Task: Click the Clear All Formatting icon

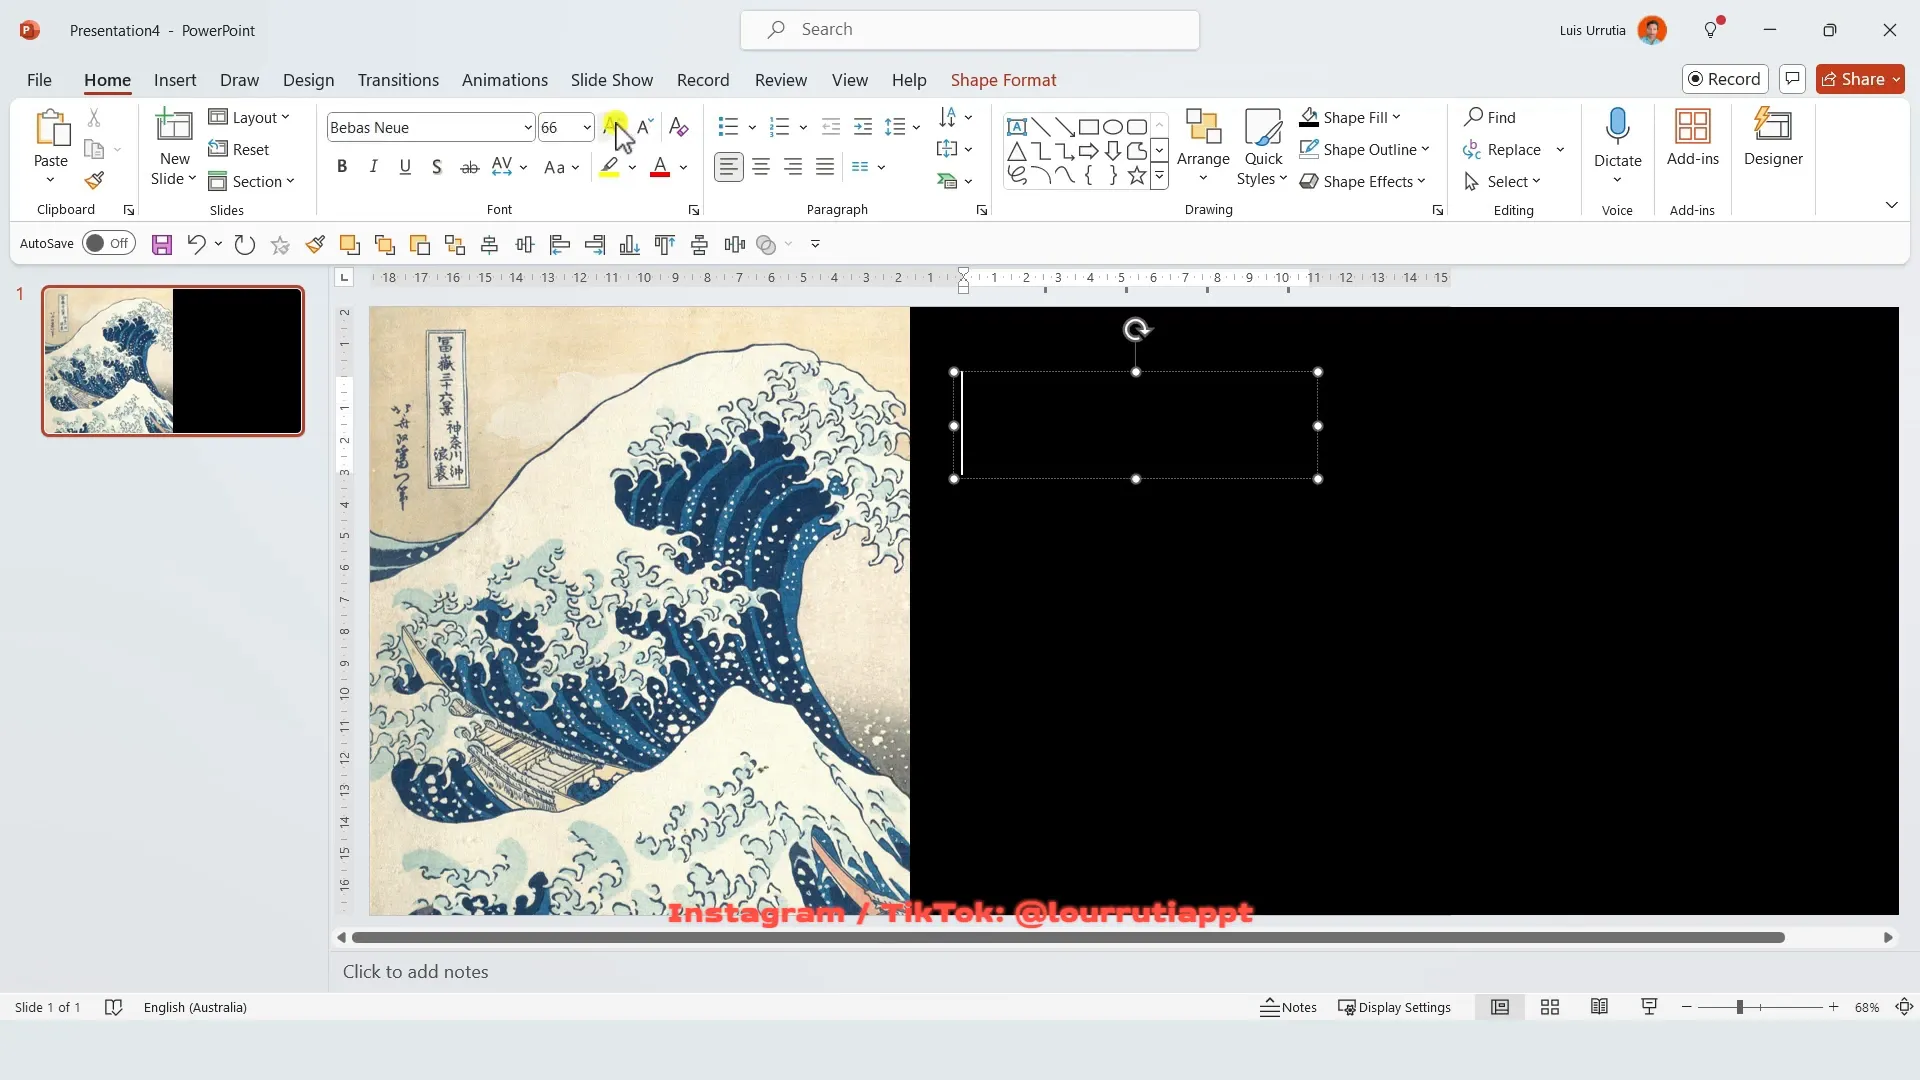Action: point(678,127)
